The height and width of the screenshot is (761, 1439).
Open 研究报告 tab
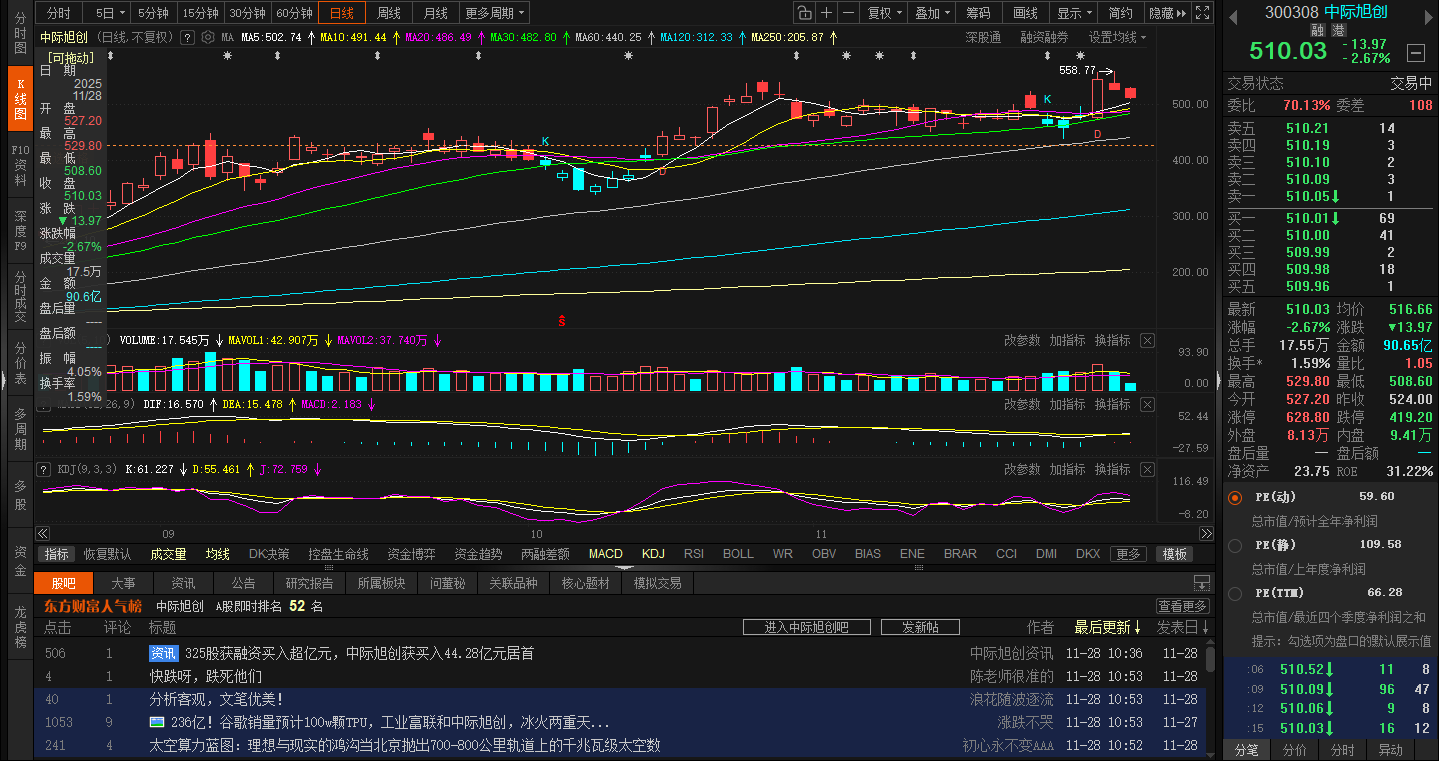click(x=309, y=583)
